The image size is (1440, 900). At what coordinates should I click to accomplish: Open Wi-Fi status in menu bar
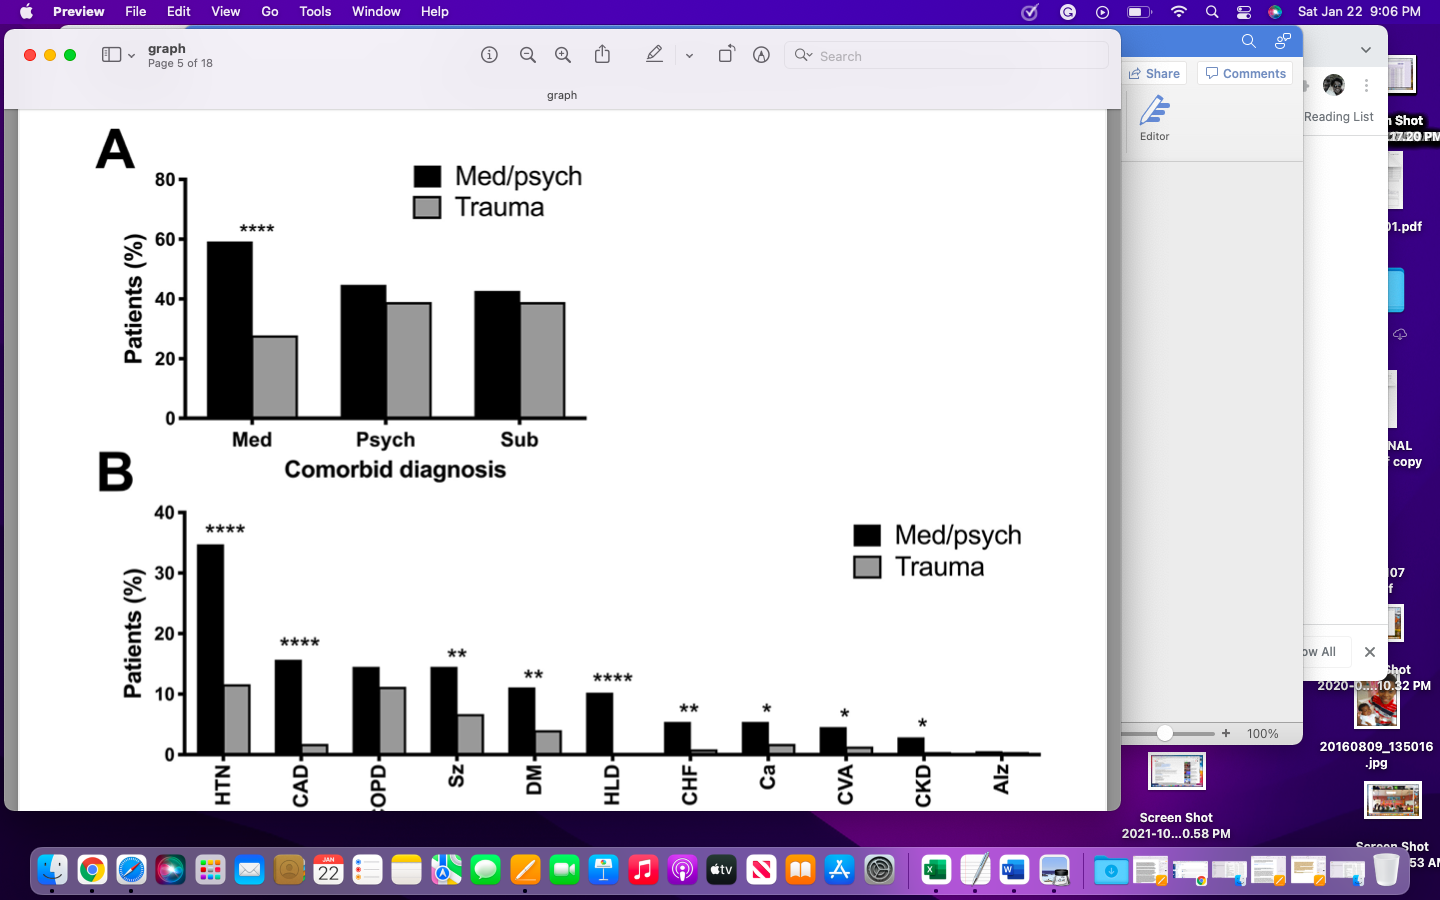pos(1179,12)
